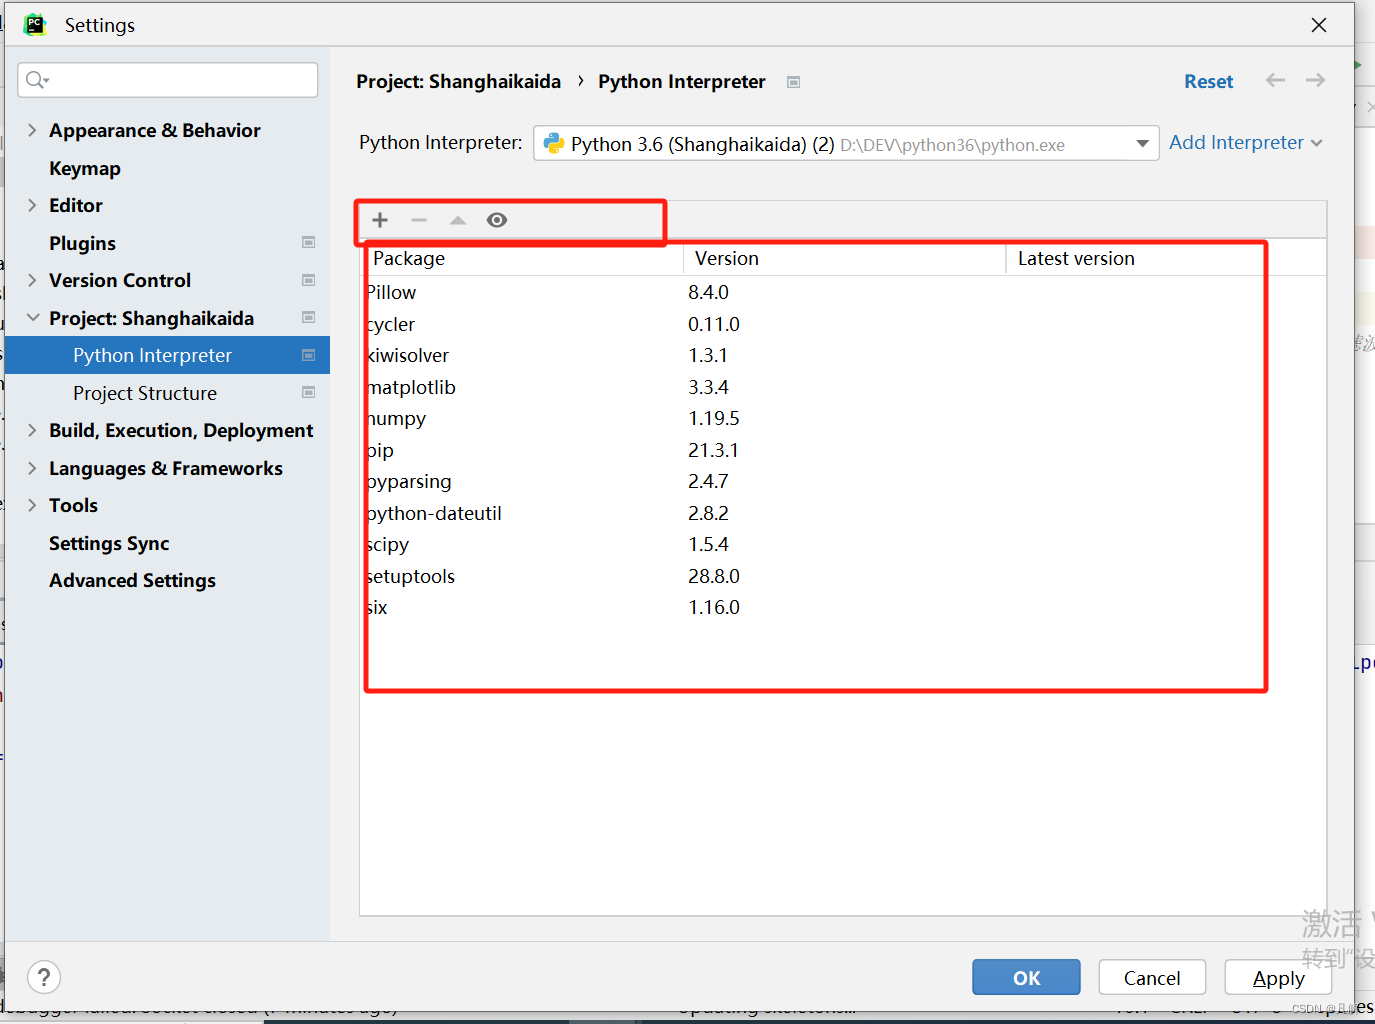This screenshot has width=1375, height=1024.
Task: Open Advanced Settings page
Action: point(132,580)
